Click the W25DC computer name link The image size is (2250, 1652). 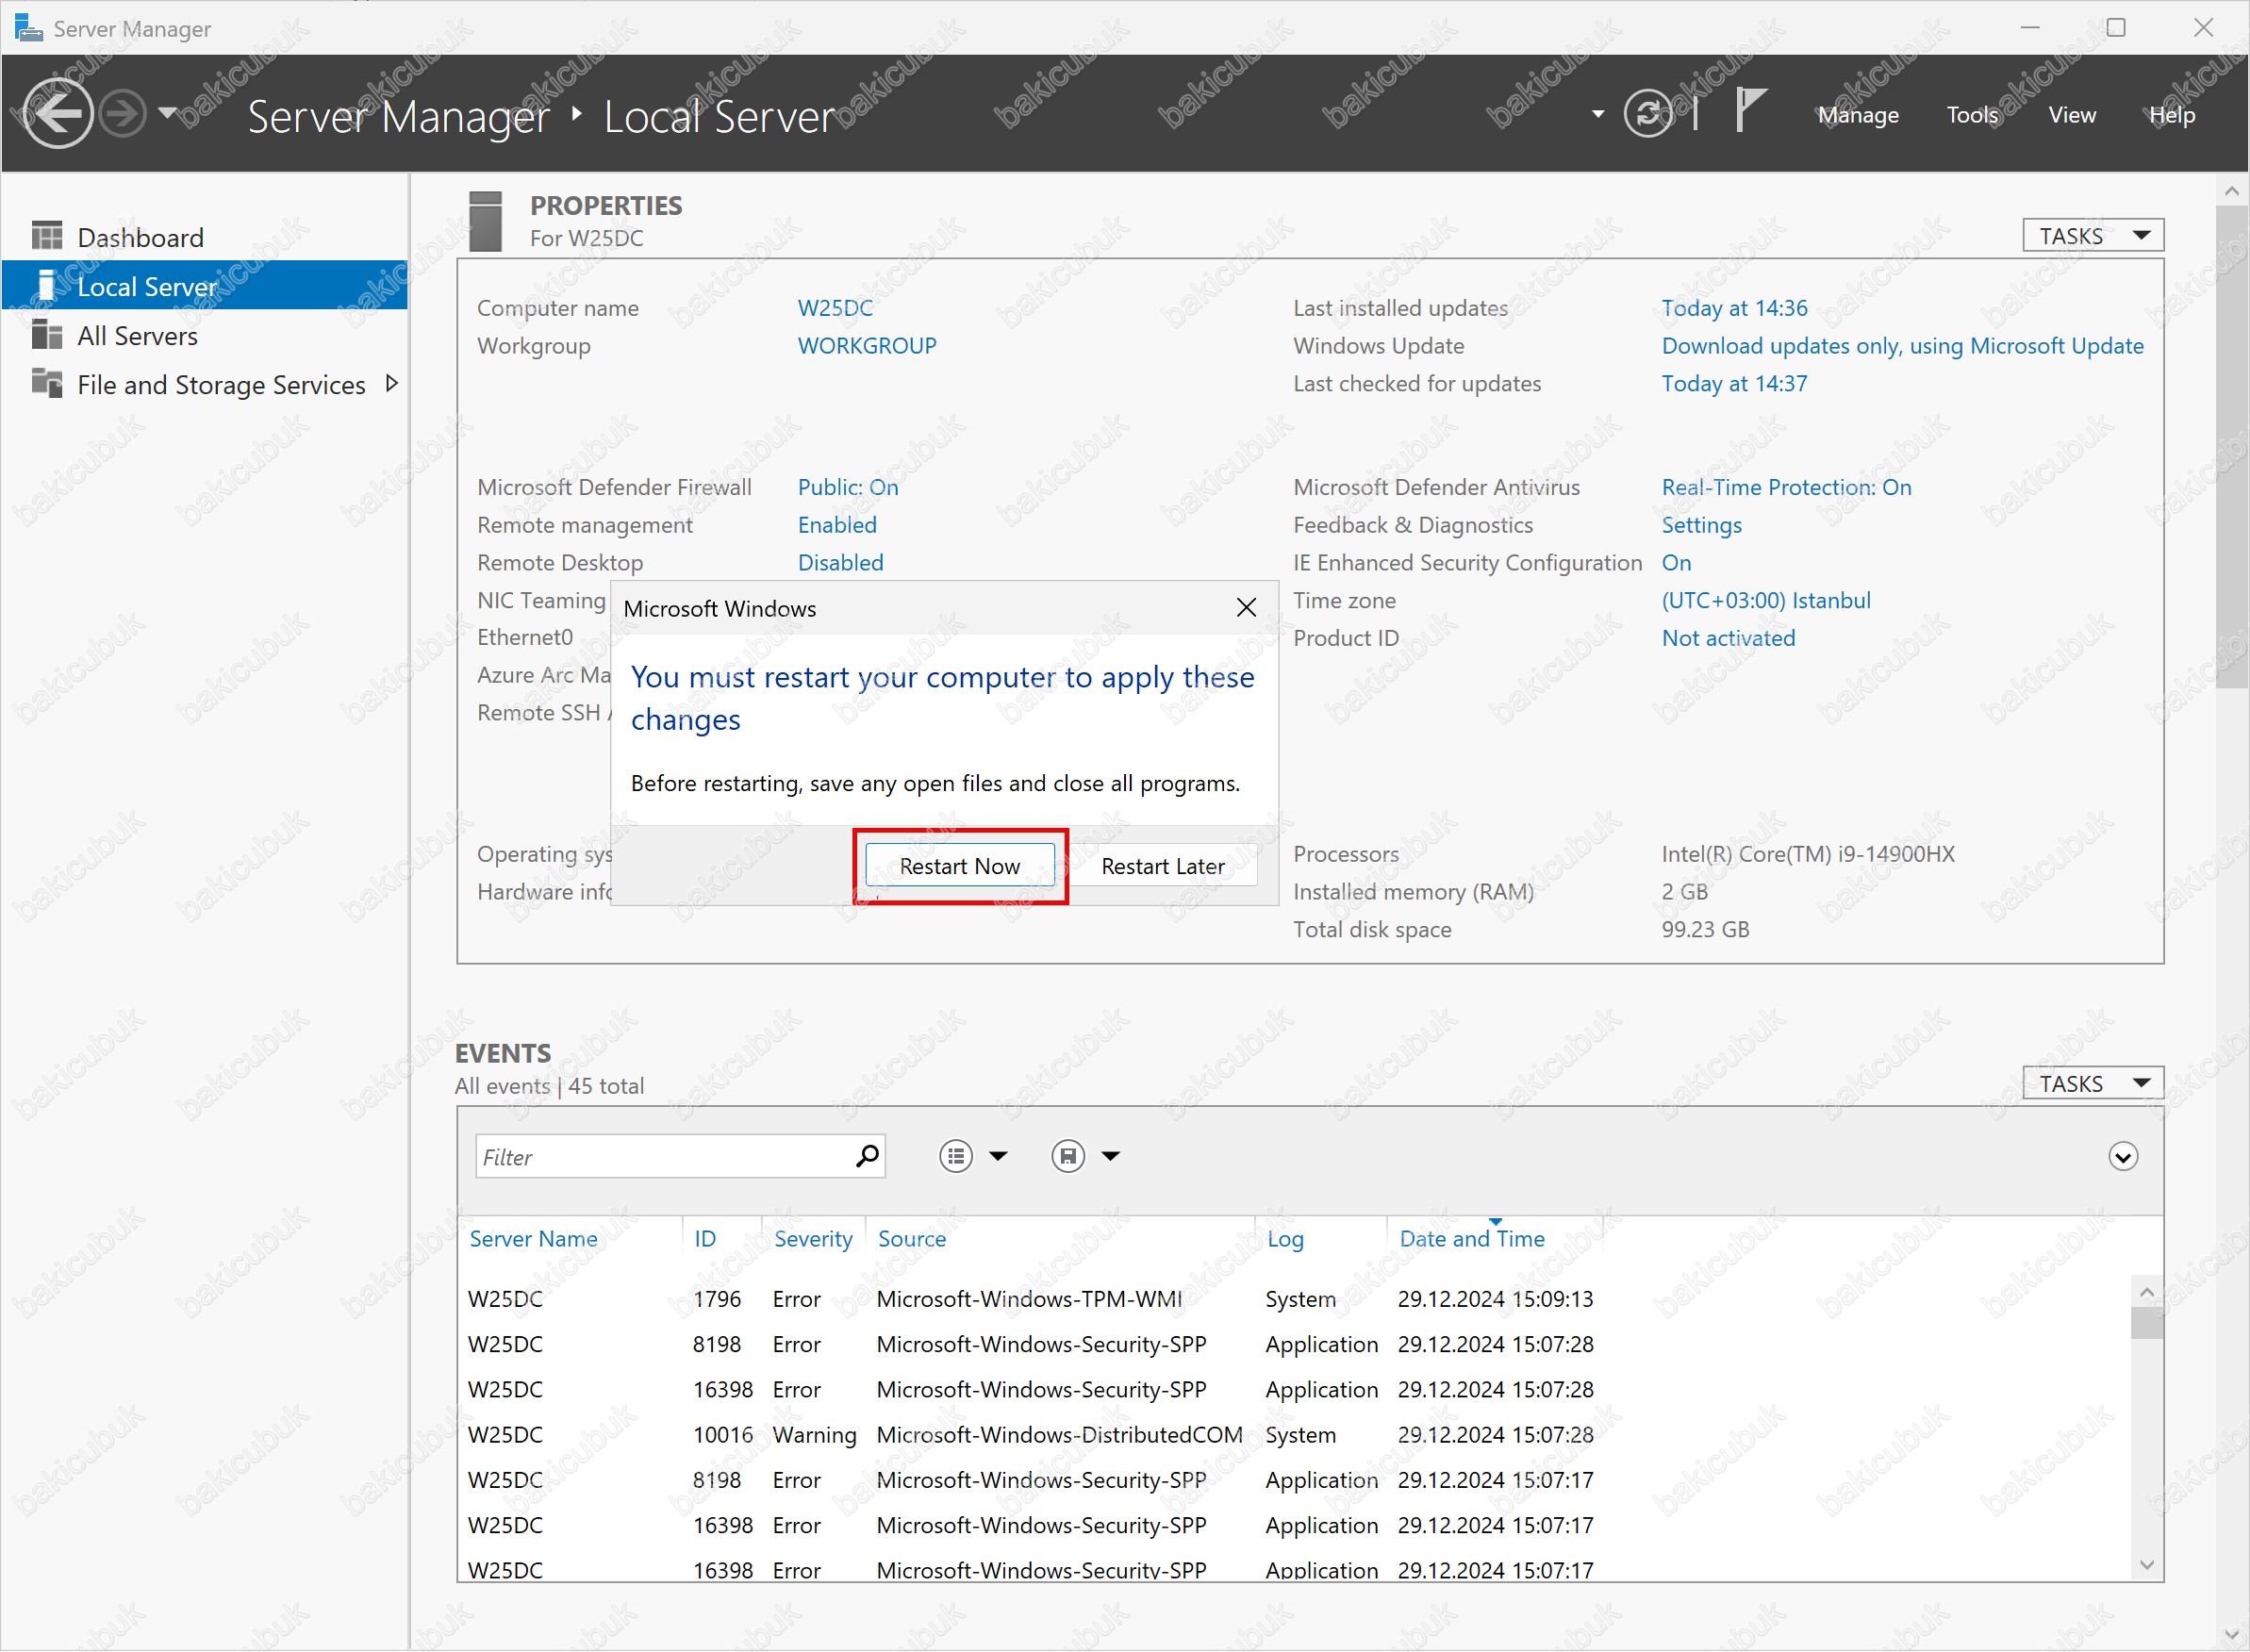click(835, 308)
